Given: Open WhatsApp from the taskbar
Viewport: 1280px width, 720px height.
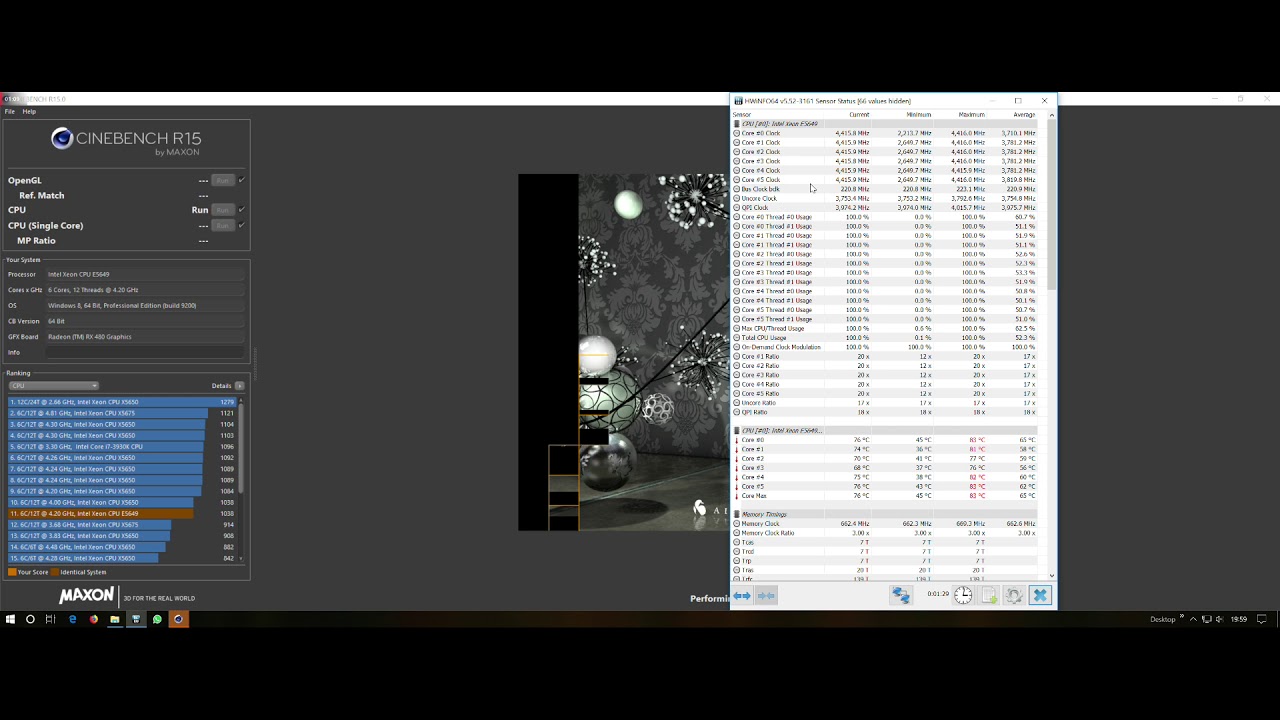Looking at the screenshot, I should point(157,619).
